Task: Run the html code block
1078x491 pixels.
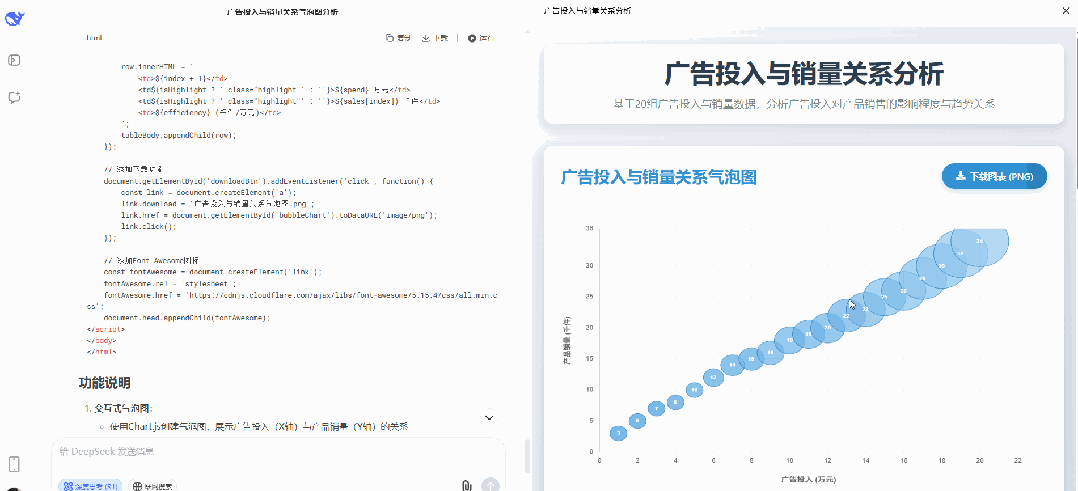Action: pos(481,39)
